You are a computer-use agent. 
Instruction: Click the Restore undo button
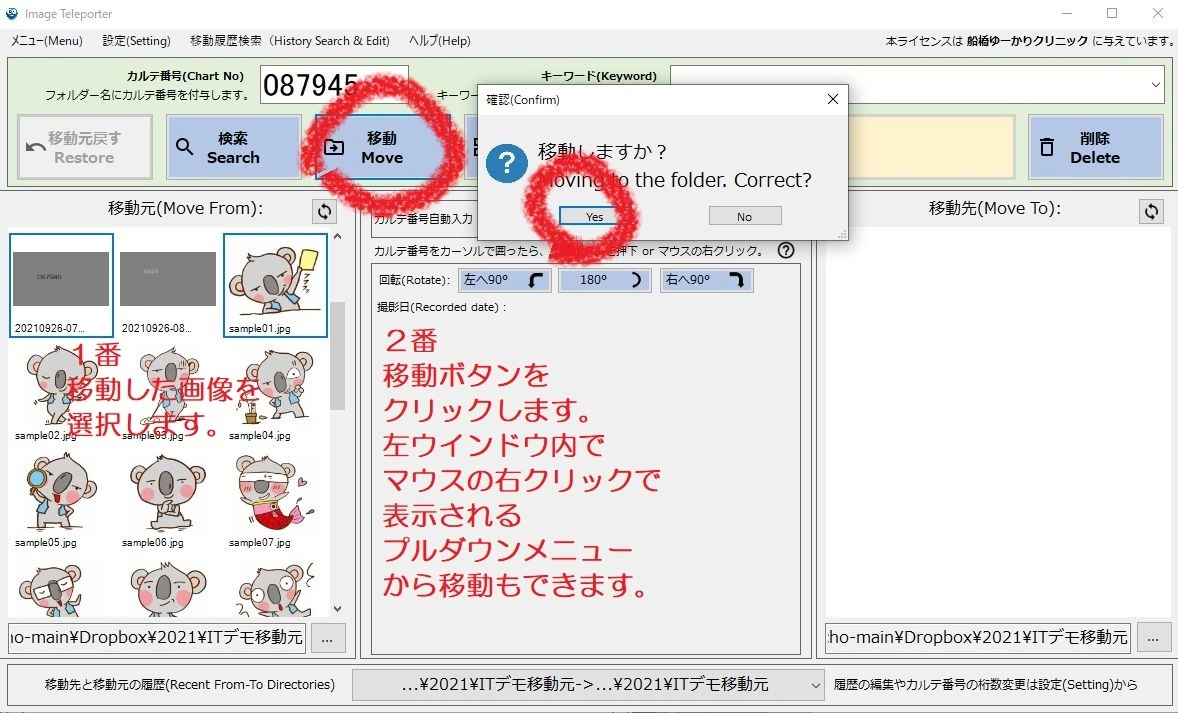coord(85,148)
